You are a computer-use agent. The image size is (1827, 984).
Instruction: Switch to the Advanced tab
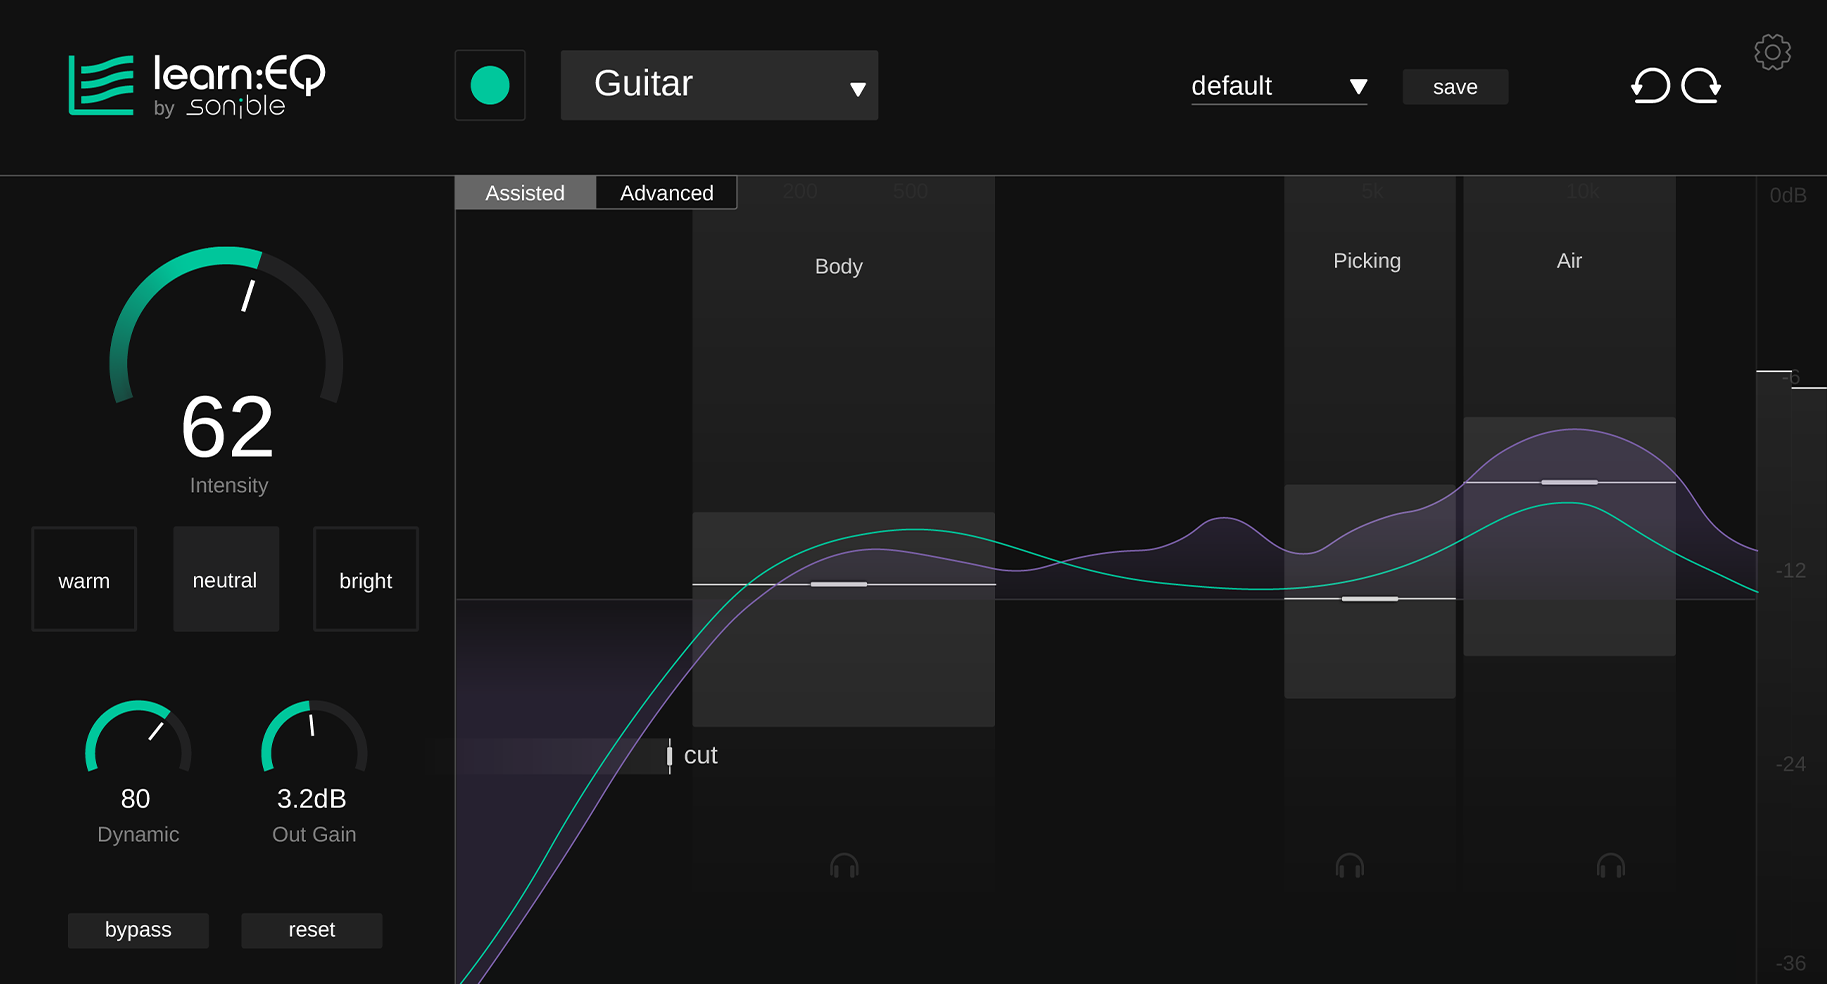click(666, 192)
